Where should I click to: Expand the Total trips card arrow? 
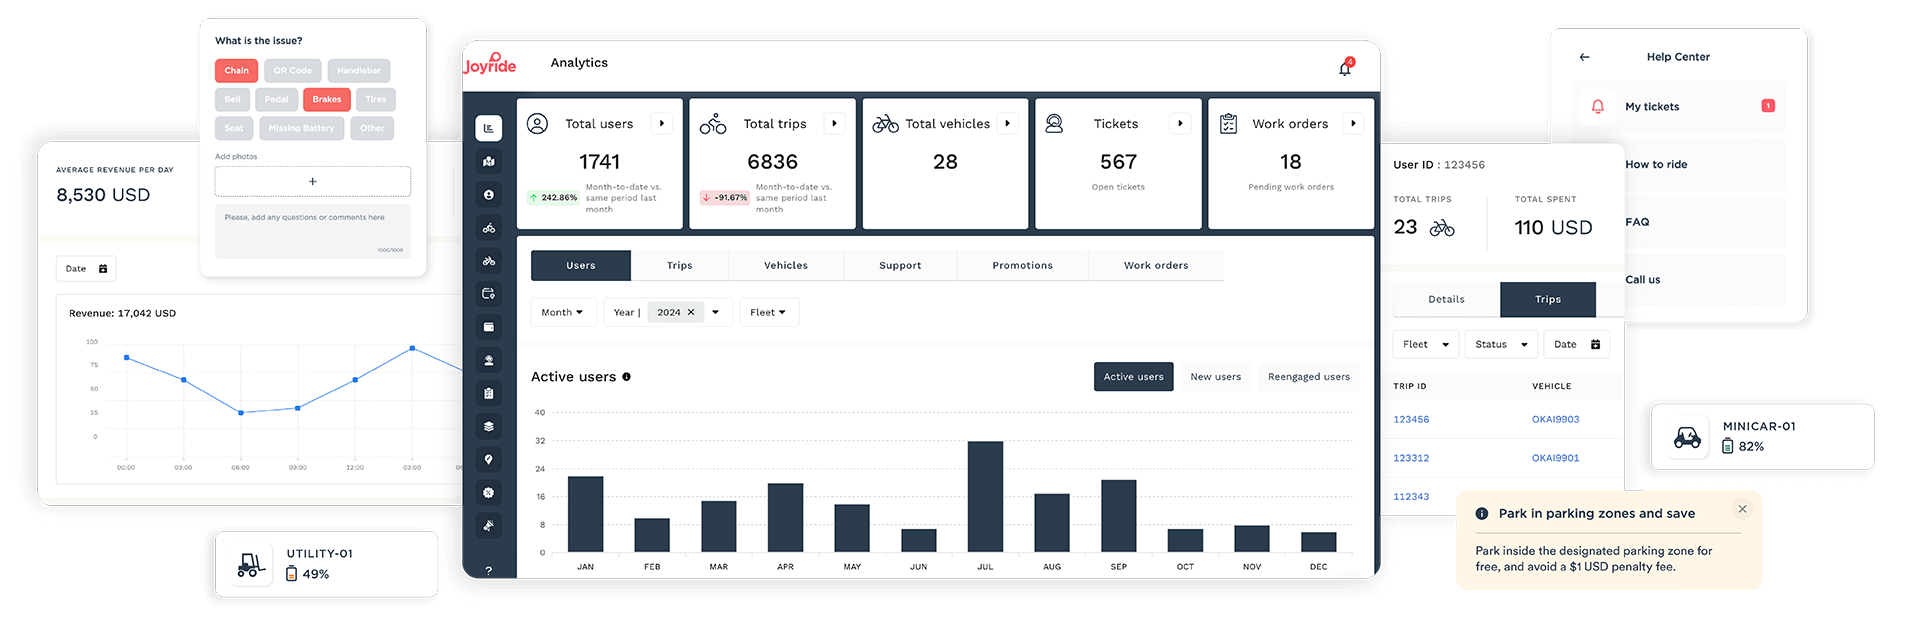click(834, 124)
